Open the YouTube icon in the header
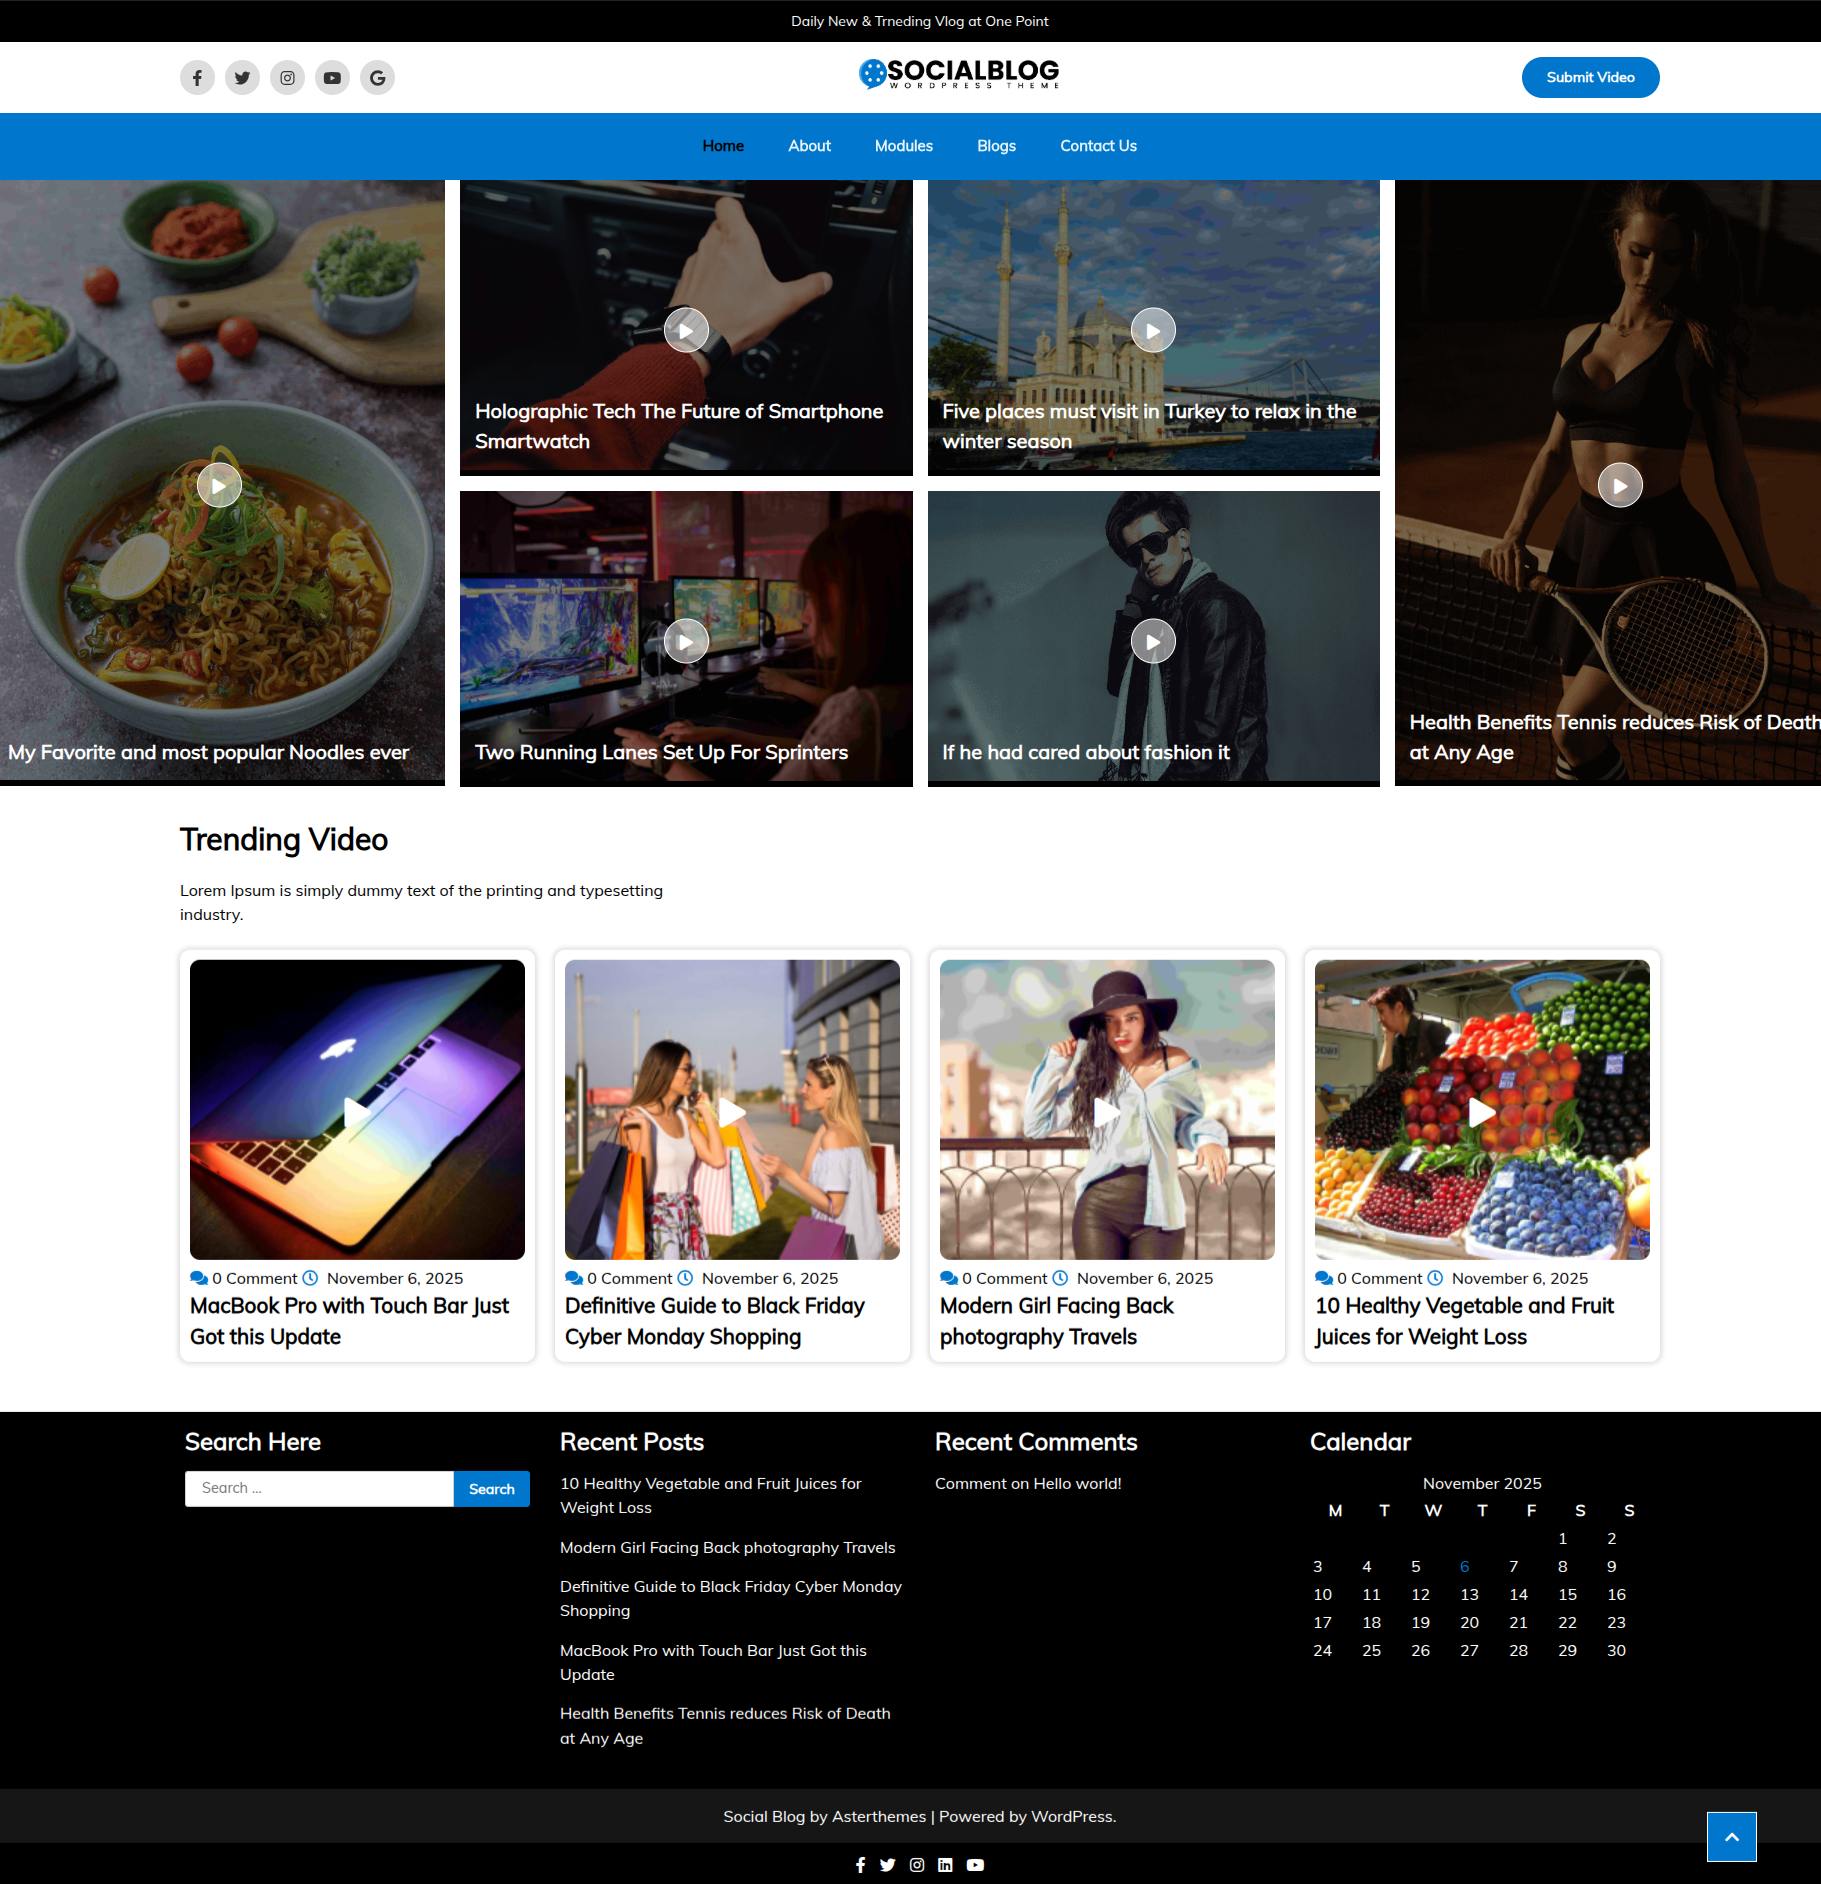 pos(332,78)
